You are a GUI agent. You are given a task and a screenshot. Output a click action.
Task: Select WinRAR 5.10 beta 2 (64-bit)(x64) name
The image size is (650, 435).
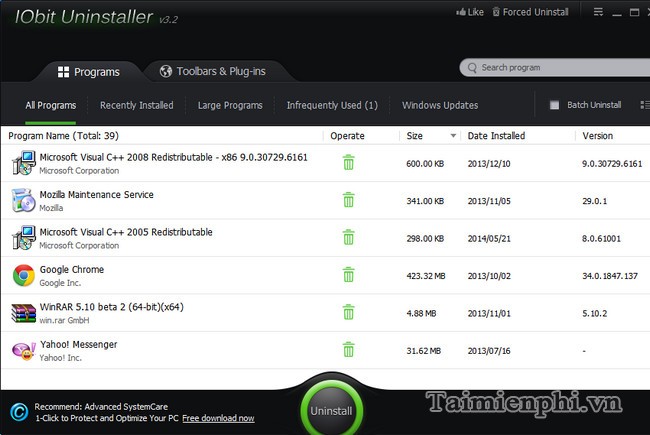[x=112, y=307]
